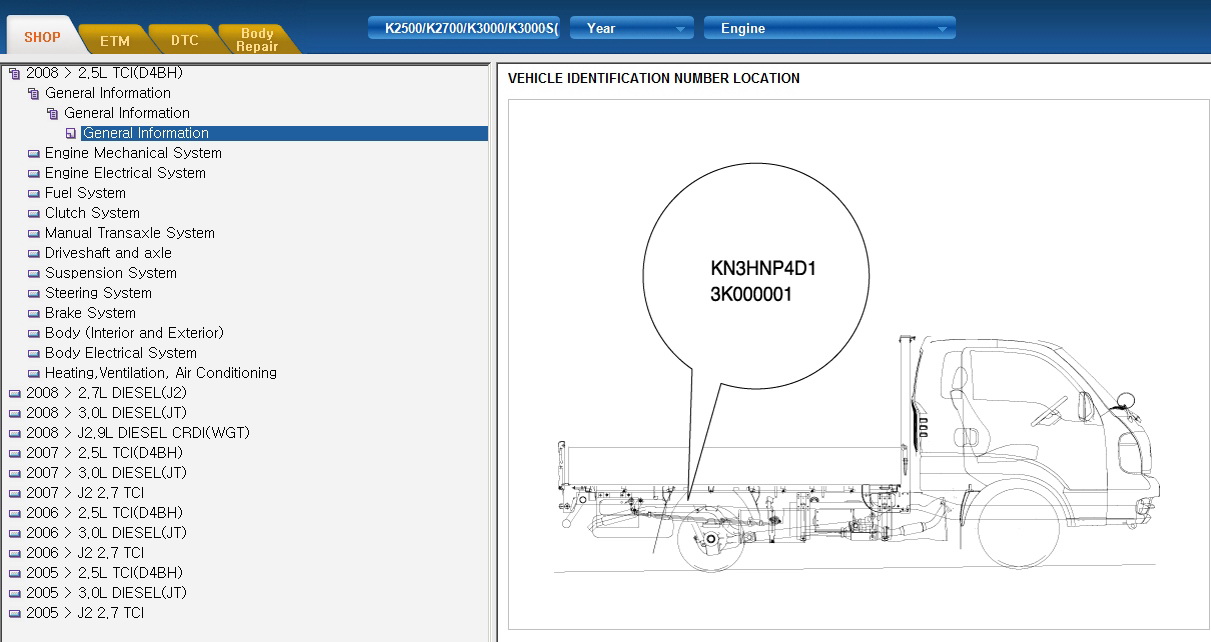The image size is (1211, 642).
Task: Open the Year dropdown
Action: [632, 28]
